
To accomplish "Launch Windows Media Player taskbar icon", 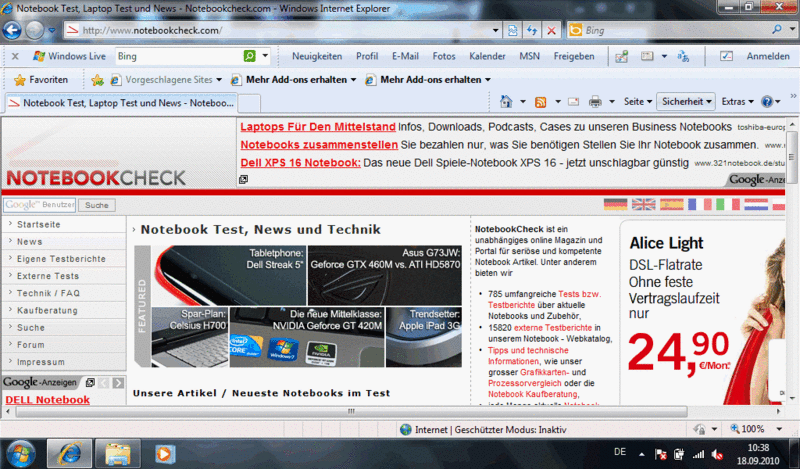I will click(165, 453).
